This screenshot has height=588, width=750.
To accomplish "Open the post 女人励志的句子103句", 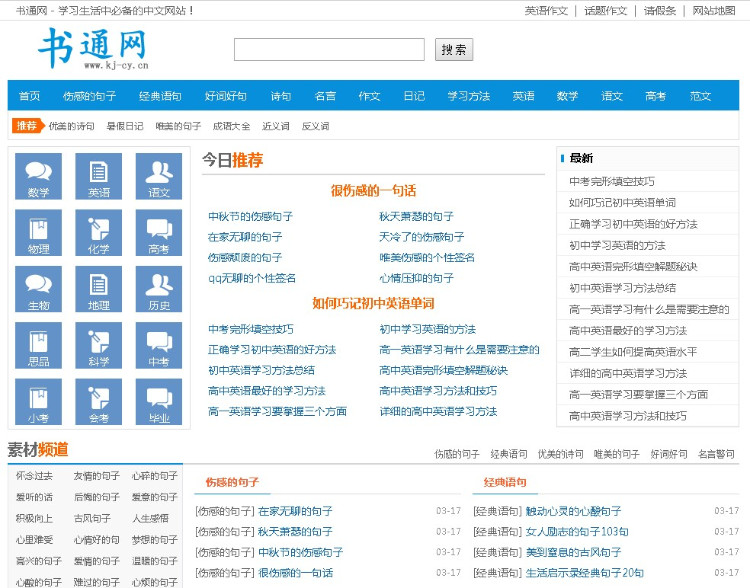I will (577, 532).
